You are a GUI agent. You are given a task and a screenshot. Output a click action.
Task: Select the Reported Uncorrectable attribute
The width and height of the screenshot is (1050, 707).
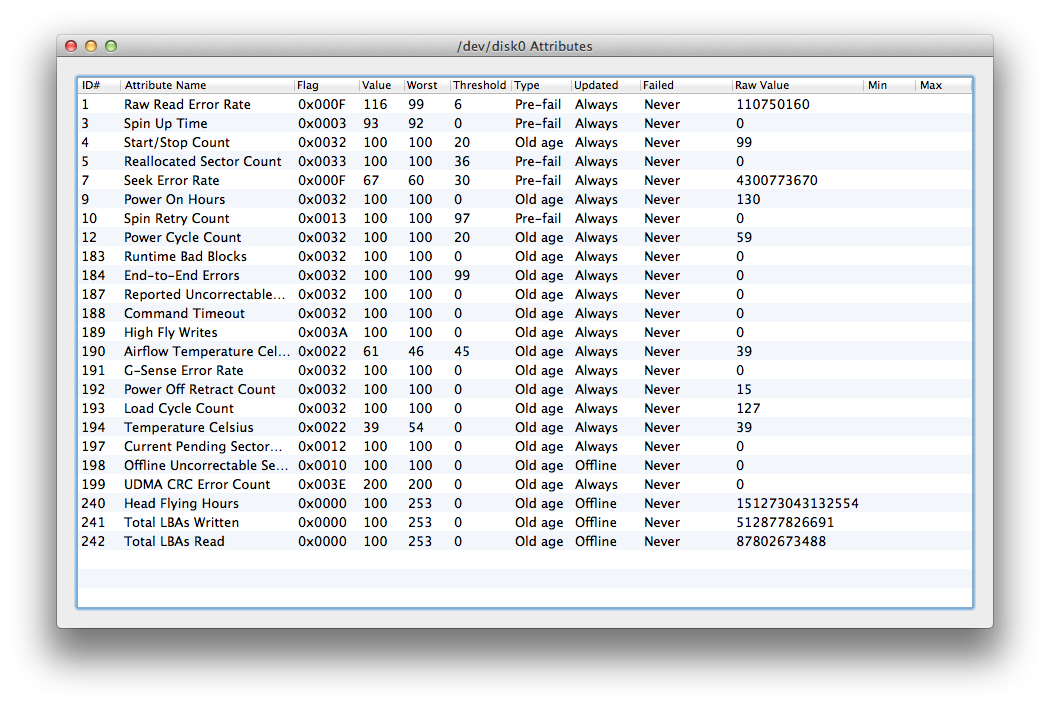[x=525, y=295]
